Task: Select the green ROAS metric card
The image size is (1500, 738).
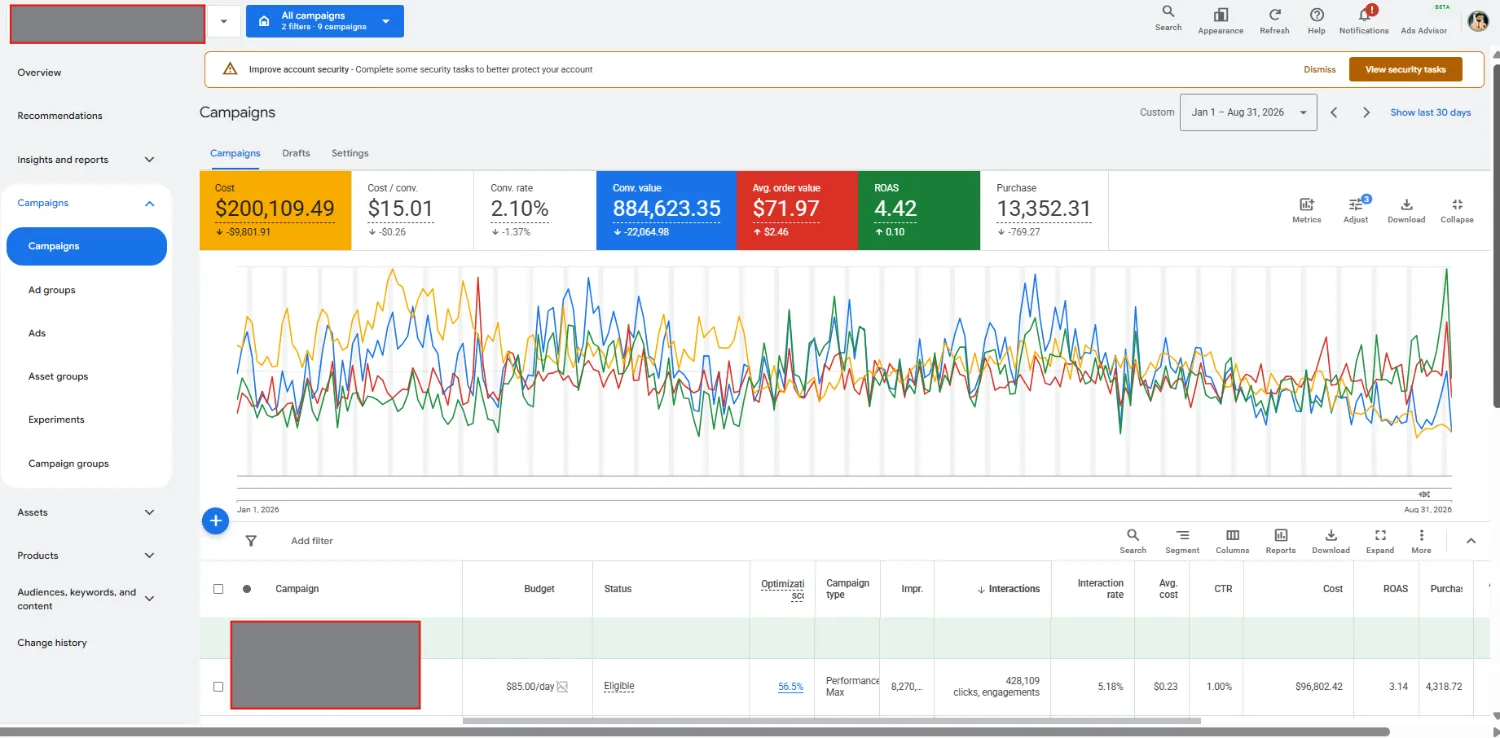Action: [918, 210]
